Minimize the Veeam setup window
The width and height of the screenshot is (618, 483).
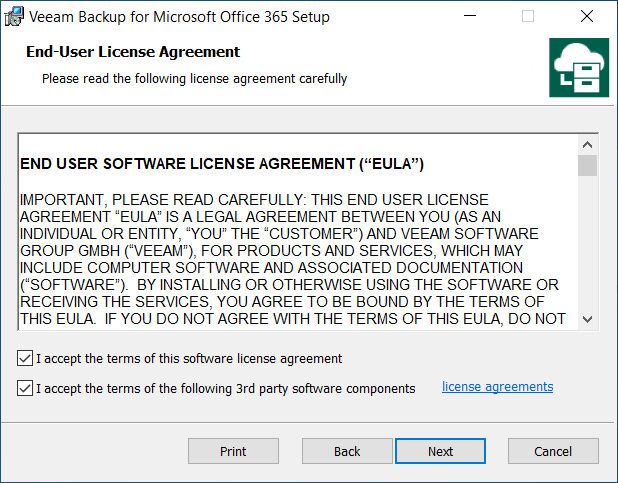470,17
